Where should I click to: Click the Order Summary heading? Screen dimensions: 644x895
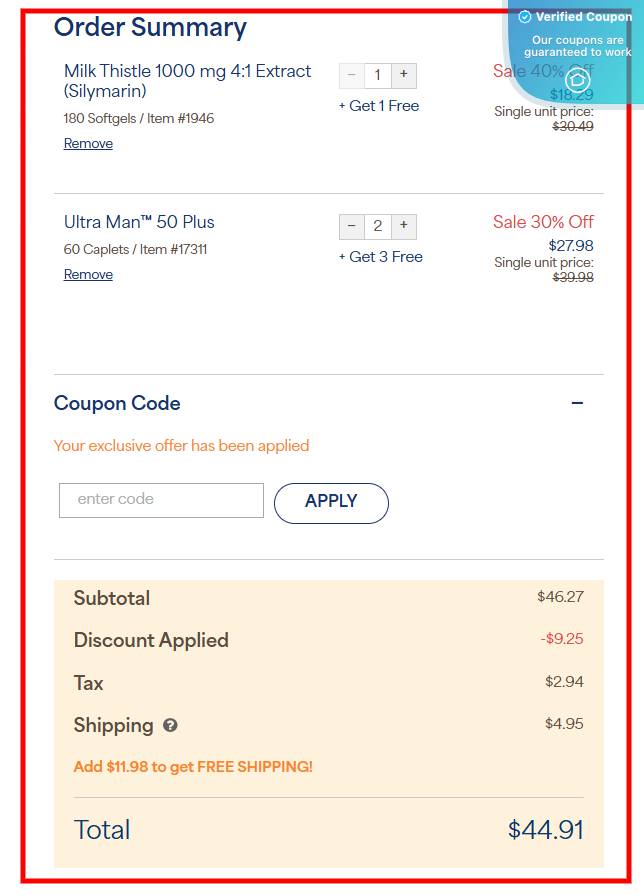150,28
